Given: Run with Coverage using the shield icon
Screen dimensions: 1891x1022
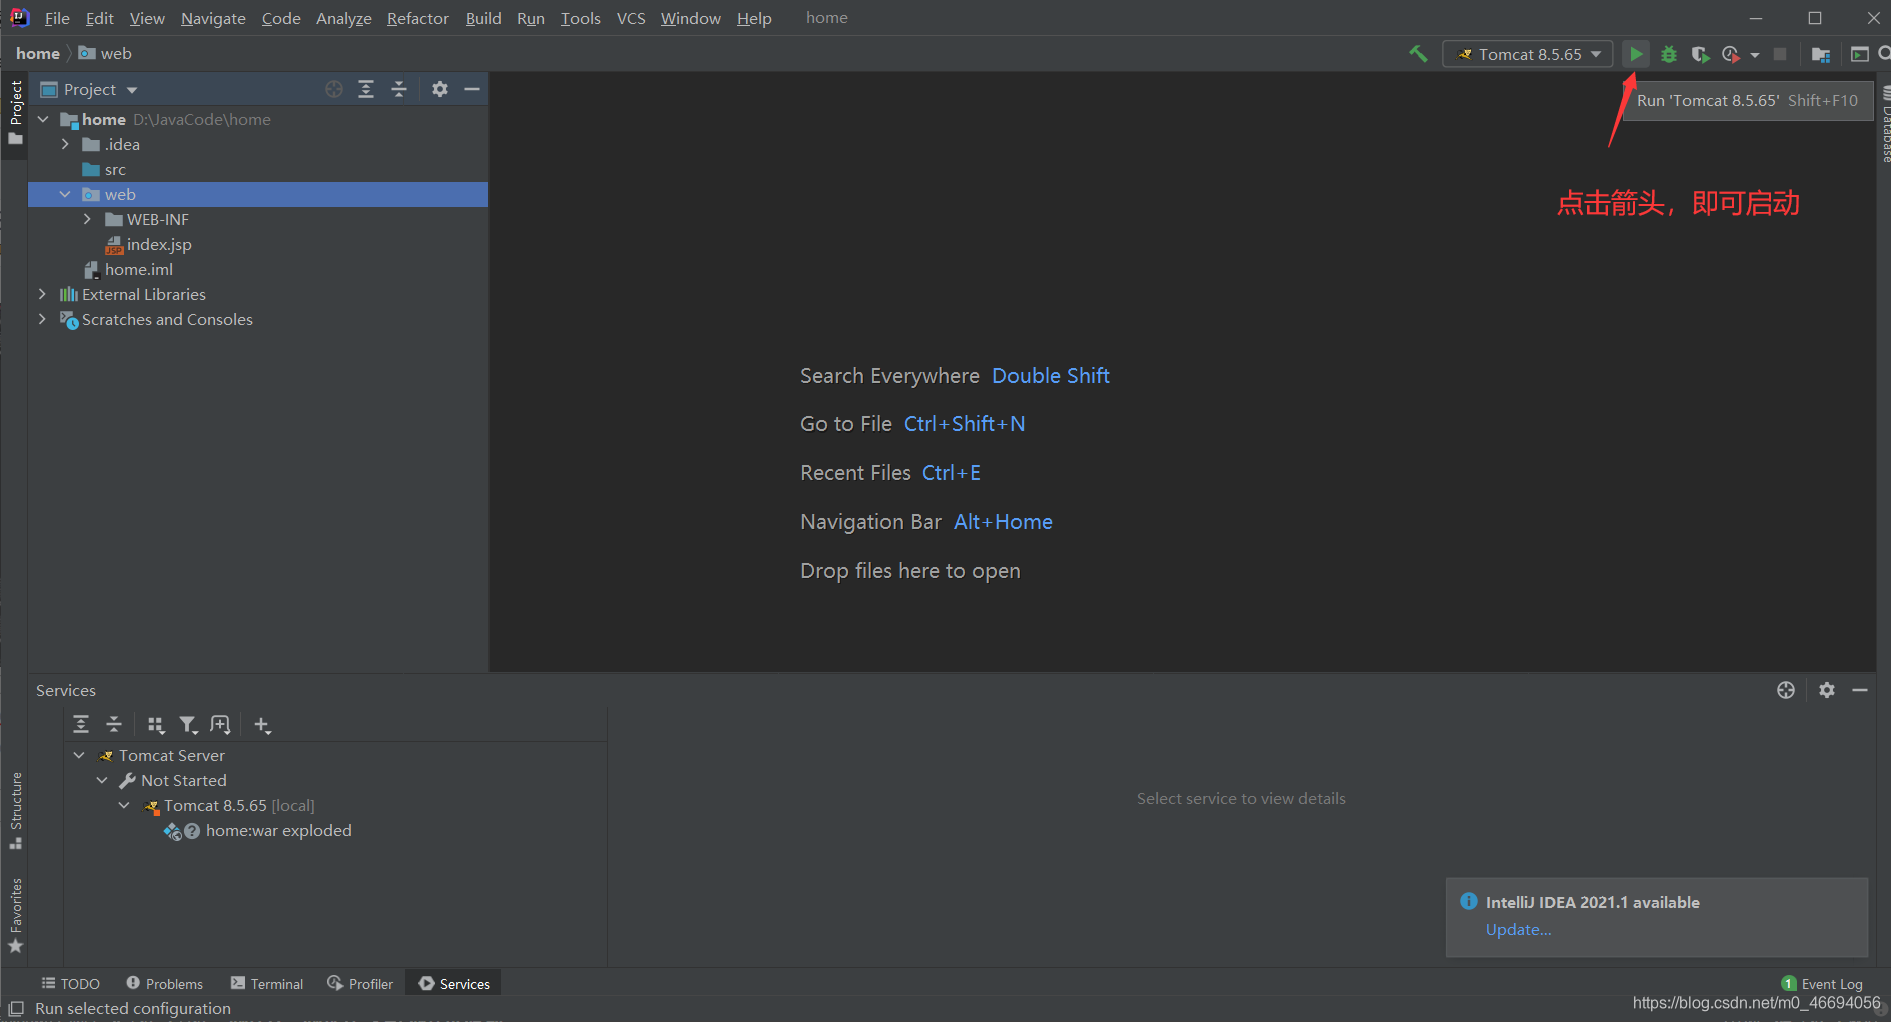Looking at the screenshot, I should tap(1700, 54).
